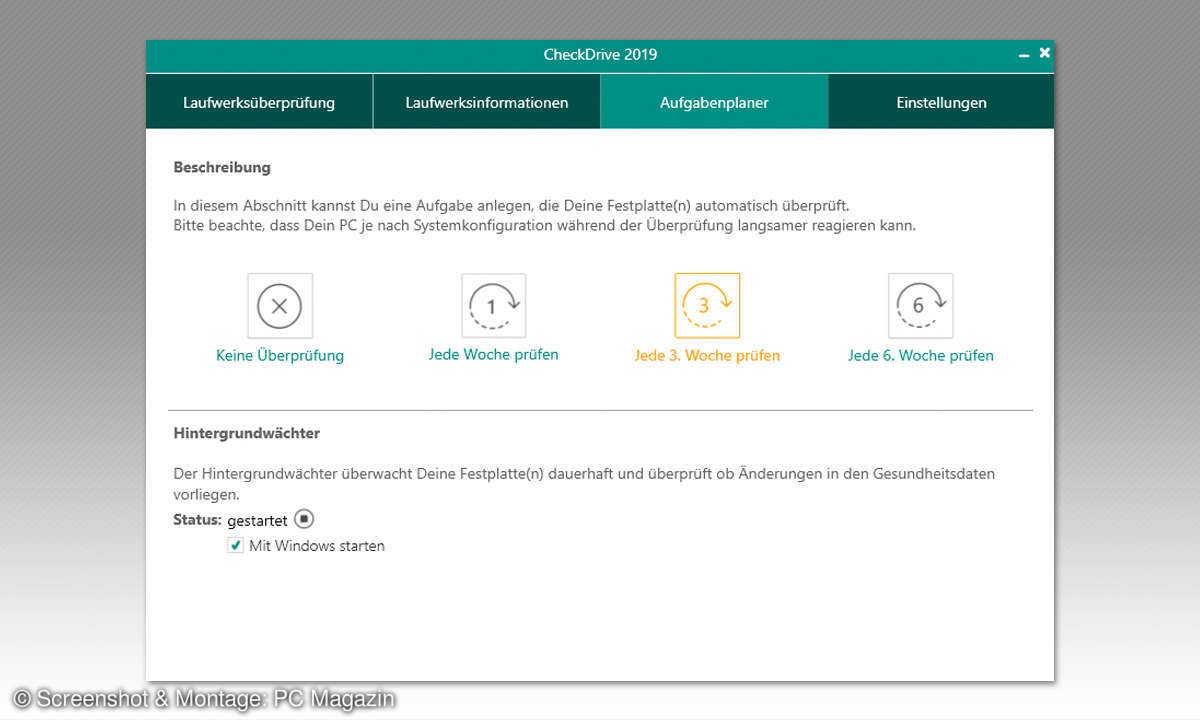
Task: Select the Aufgabenplaner tab
Action: 714,102
